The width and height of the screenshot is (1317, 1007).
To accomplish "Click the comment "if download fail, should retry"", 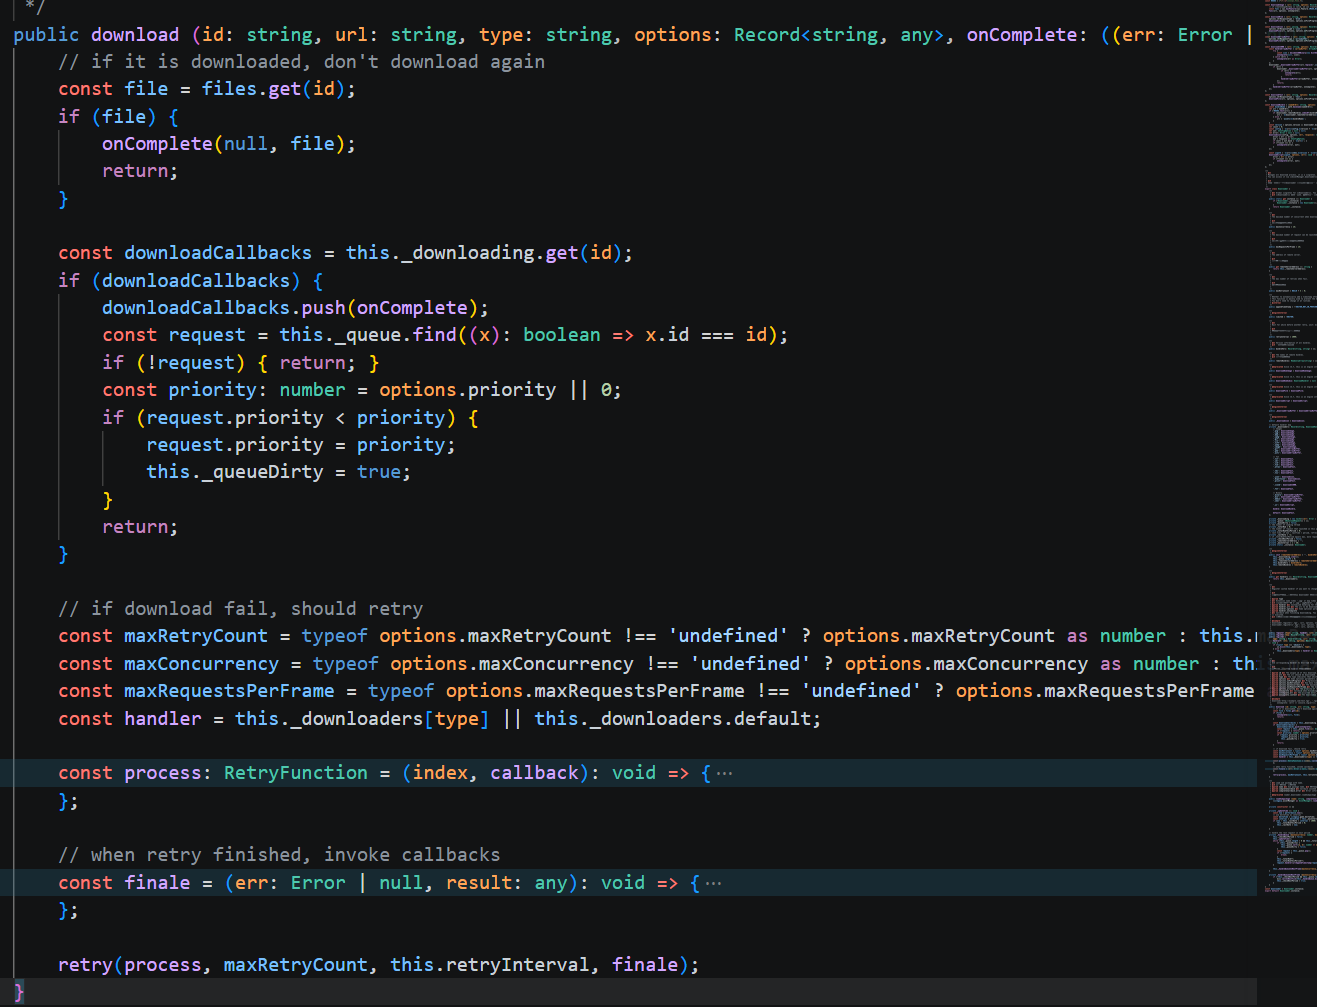I will (241, 609).
